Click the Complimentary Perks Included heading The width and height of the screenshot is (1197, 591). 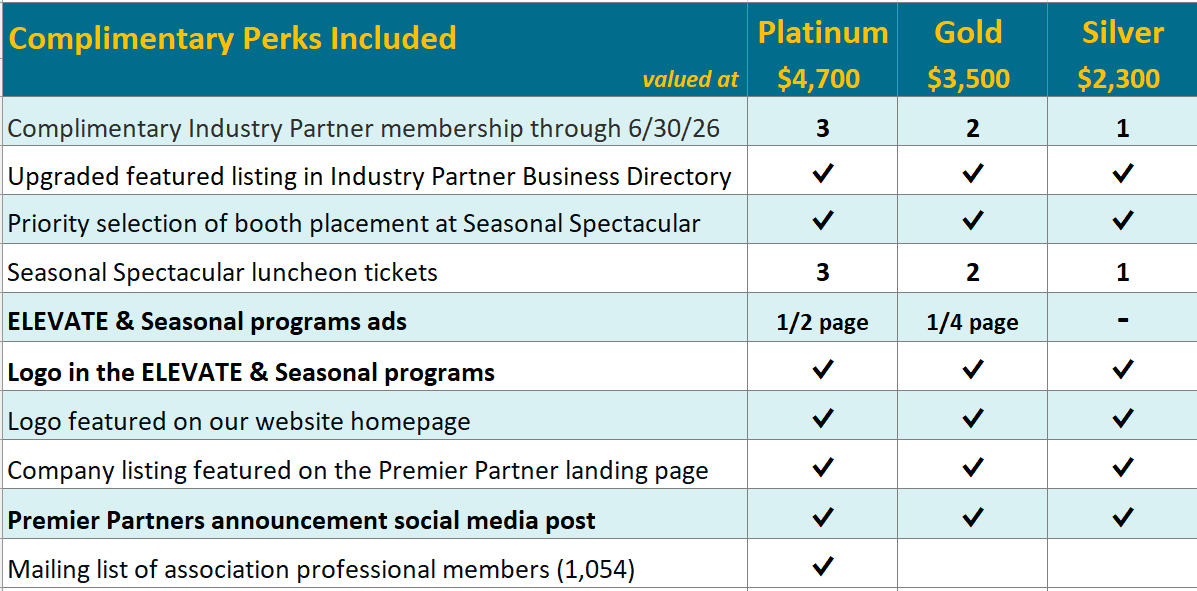click(232, 38)
